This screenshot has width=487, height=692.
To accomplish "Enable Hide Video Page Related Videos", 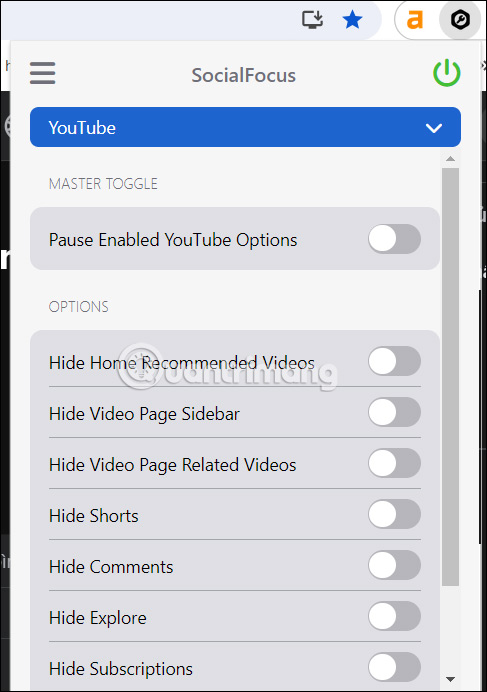I will pyautogui.click(x=394, y=463).
